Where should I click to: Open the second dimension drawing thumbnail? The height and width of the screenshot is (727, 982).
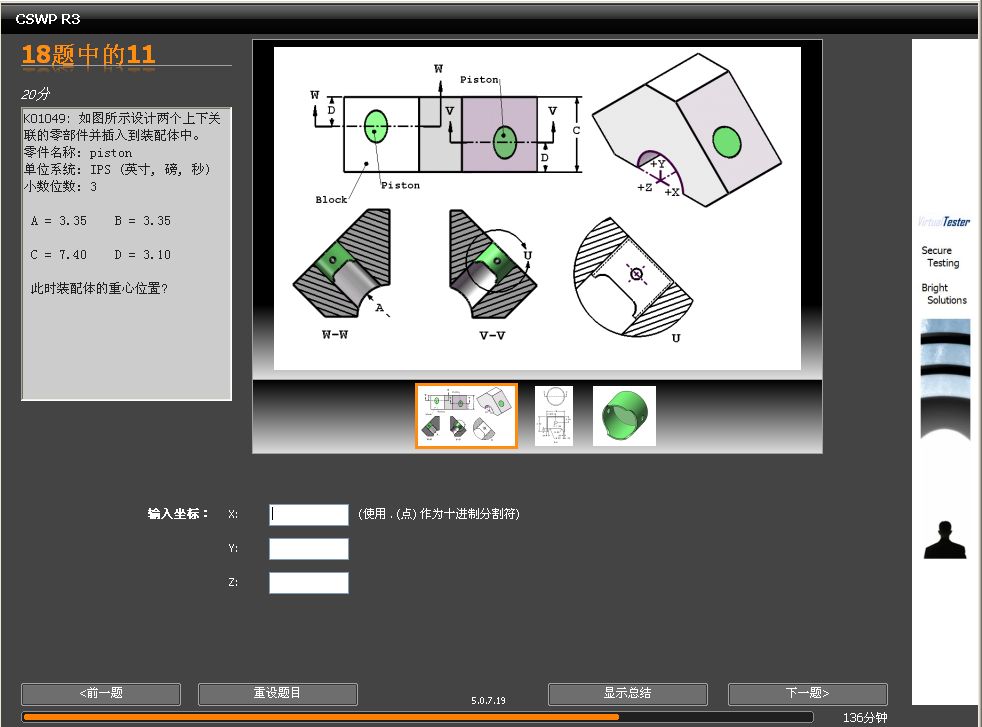point(554,416)
